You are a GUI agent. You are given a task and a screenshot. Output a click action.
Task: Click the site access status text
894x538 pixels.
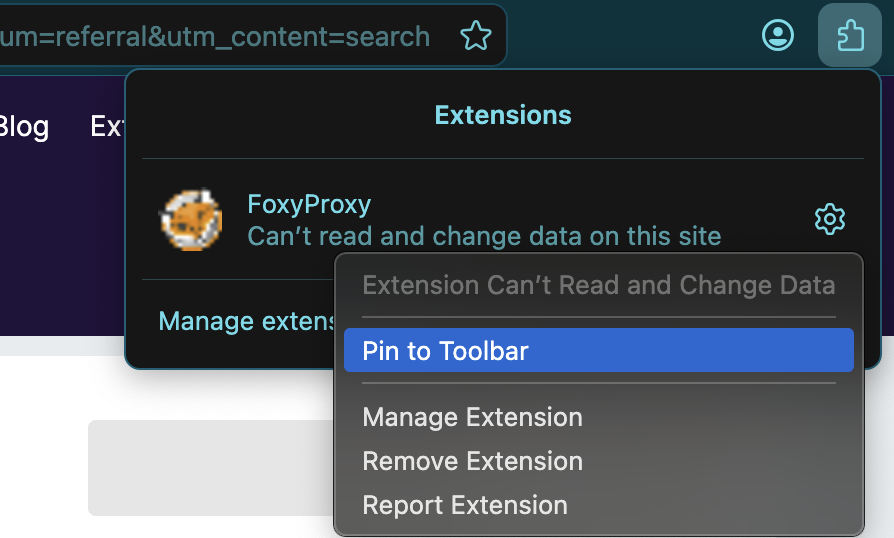click(x=484, y=237)
